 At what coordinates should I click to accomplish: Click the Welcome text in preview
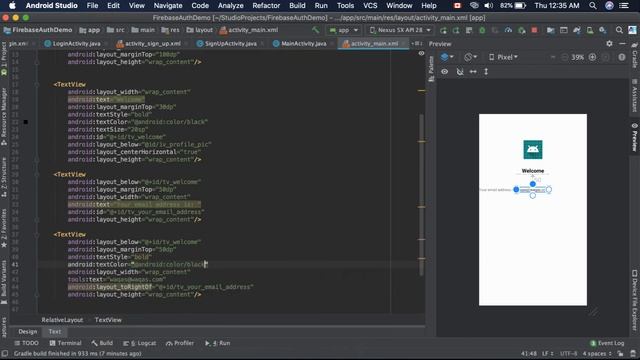click(x=533, y=171)
